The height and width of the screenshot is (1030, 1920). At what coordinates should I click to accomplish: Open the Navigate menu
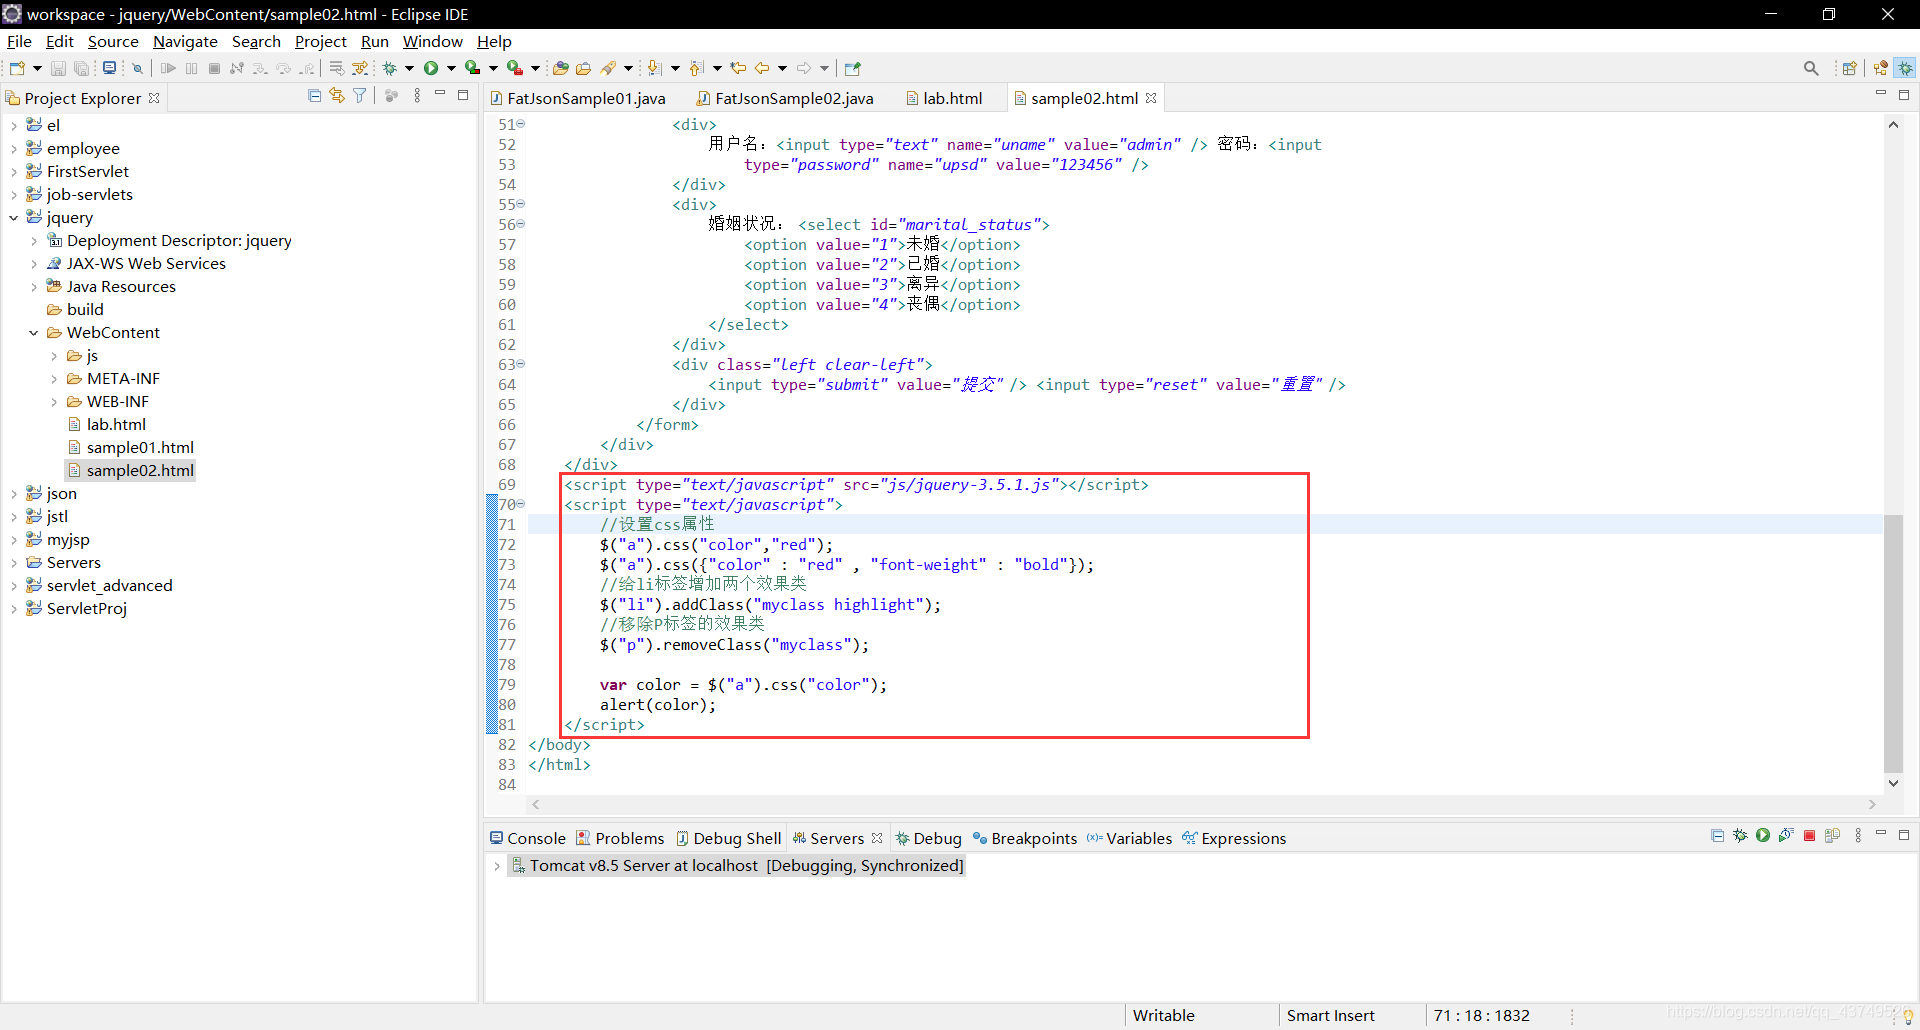(x=185, y=41)
